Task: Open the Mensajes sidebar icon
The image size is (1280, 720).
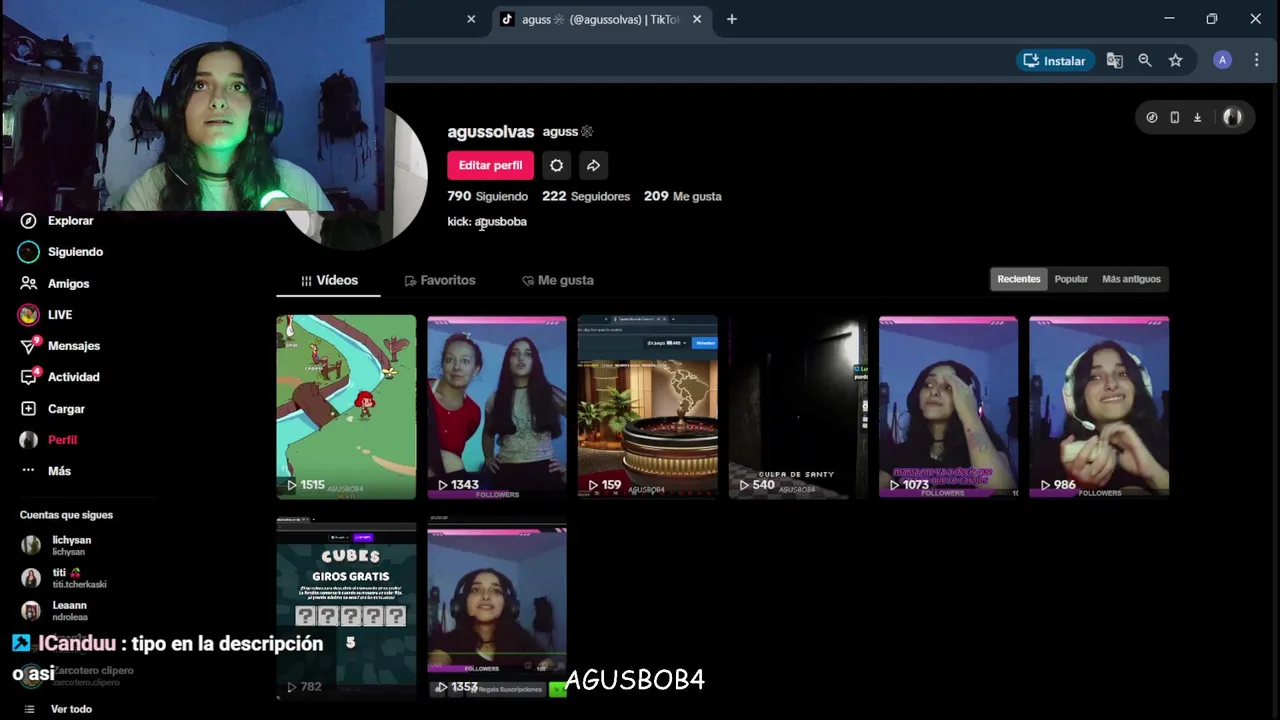Action: coord(29,346)
